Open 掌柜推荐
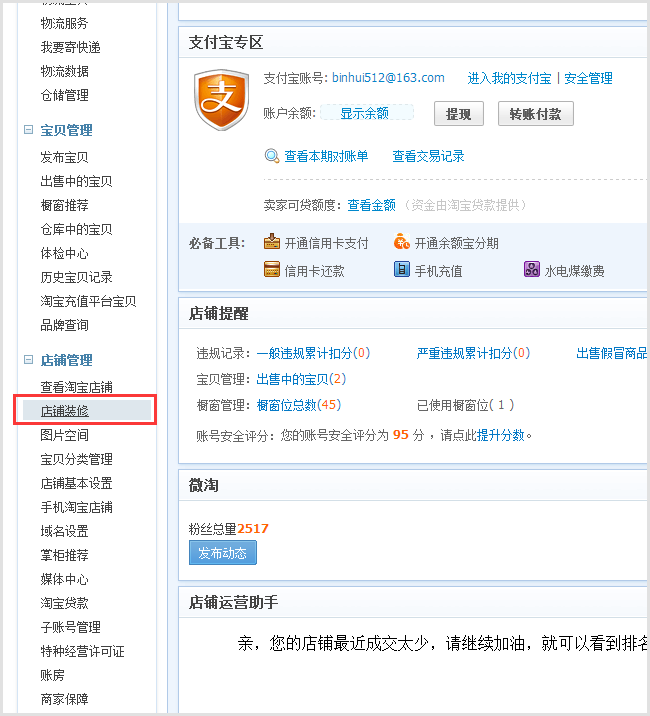This screenshot has height=716, width=650. tap(64, 555)
